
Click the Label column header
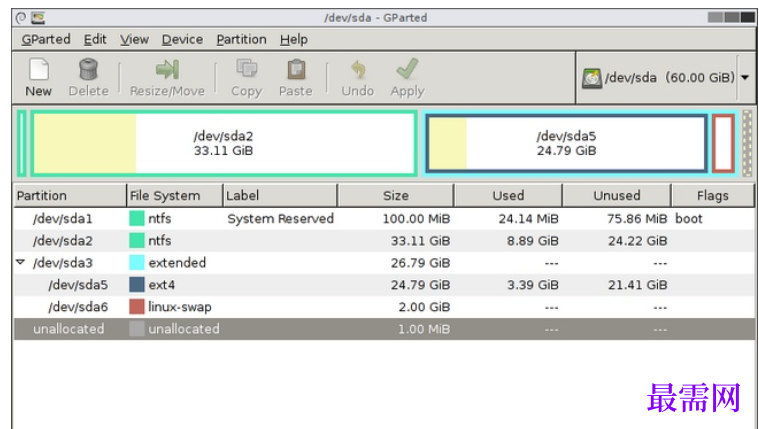(280, 196)
